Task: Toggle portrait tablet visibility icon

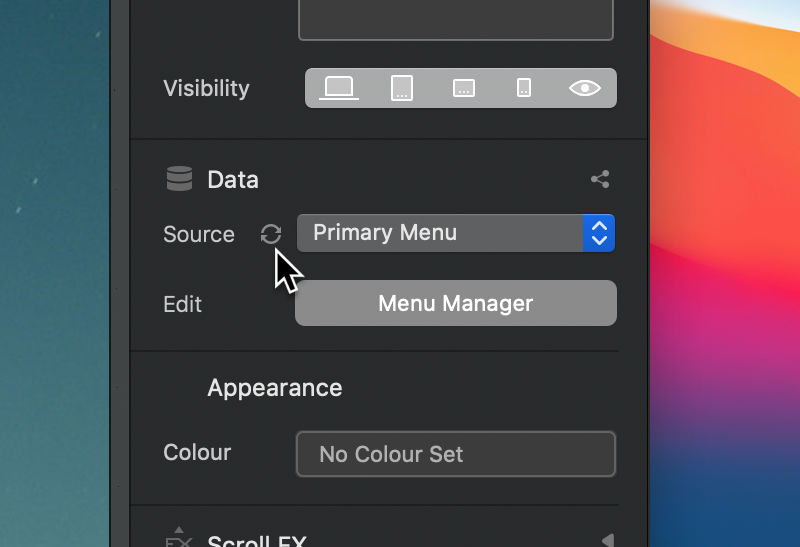Action: pos(402,88)
